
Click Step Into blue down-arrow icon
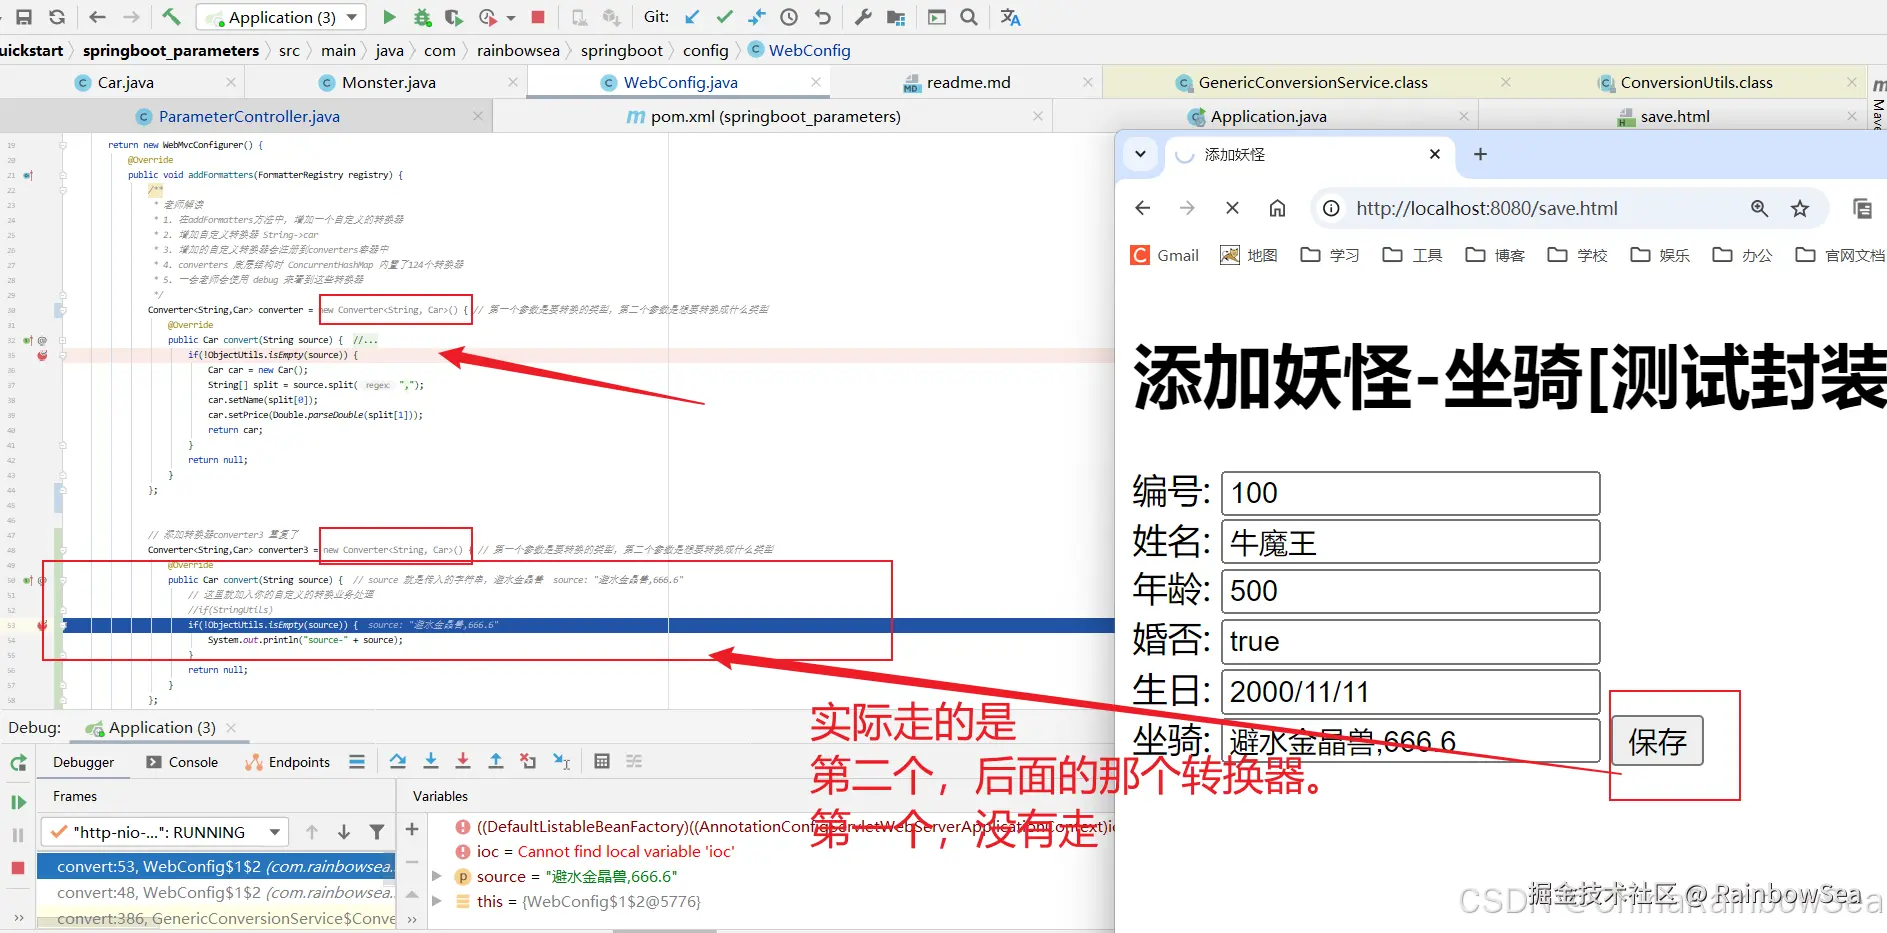[x=431, y=761]
